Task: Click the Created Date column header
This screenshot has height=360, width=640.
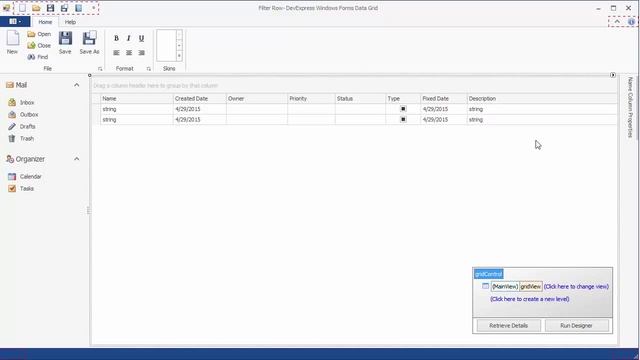Action: (x=200, y=98)
